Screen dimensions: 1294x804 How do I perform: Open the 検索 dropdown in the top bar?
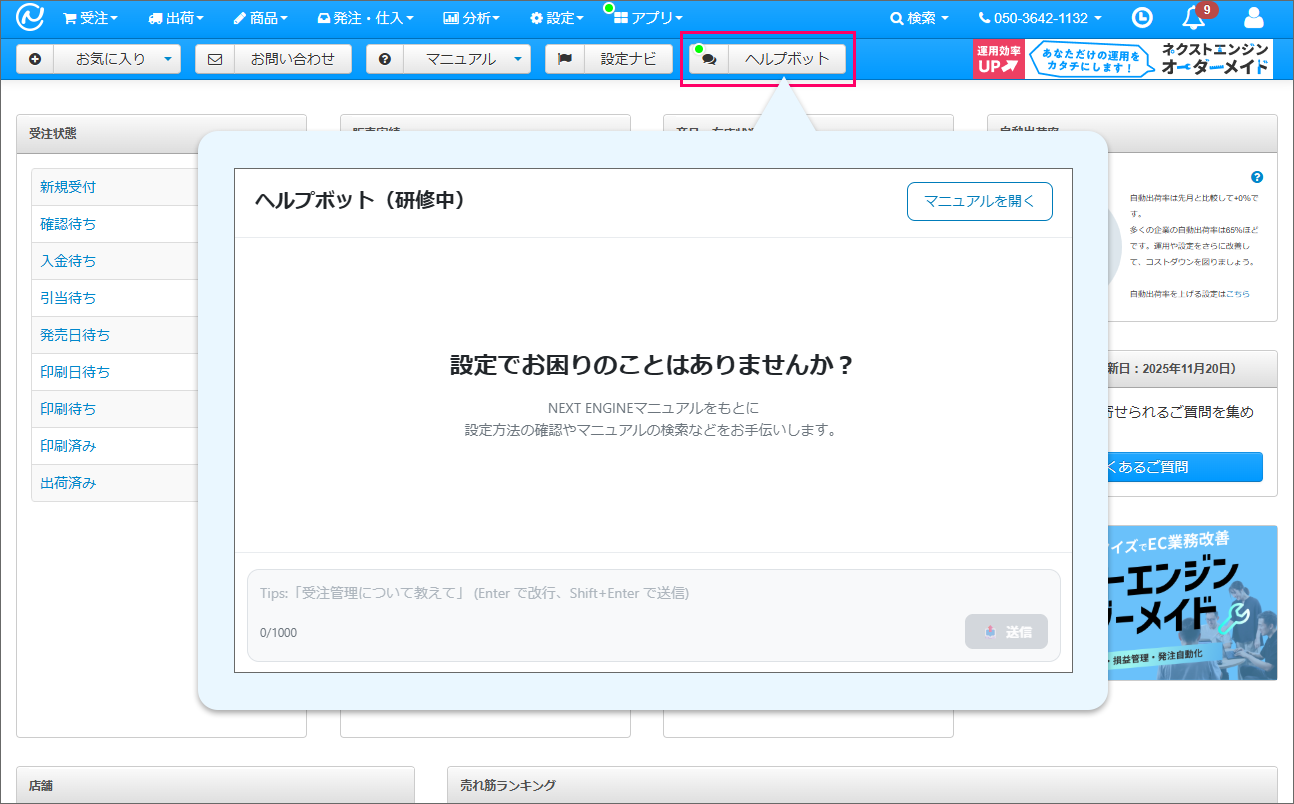pos(919,18)
